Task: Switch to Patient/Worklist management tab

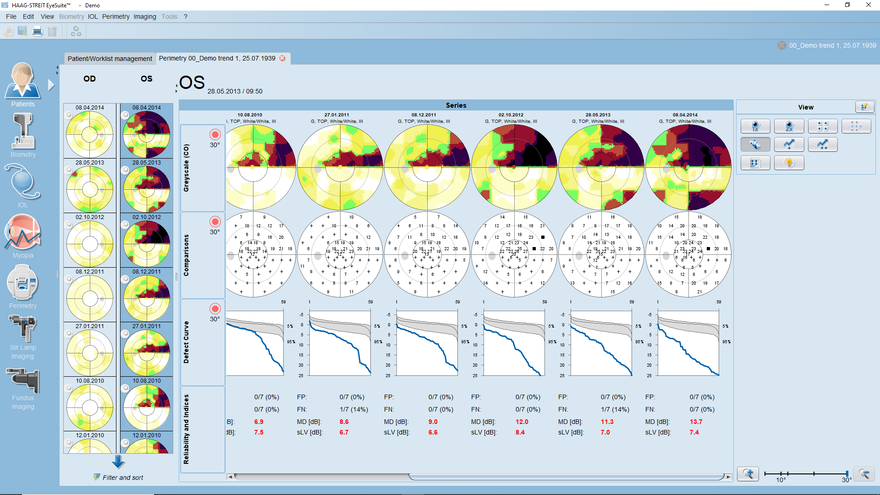Action: pyautogui.click(x=109, y=58)
